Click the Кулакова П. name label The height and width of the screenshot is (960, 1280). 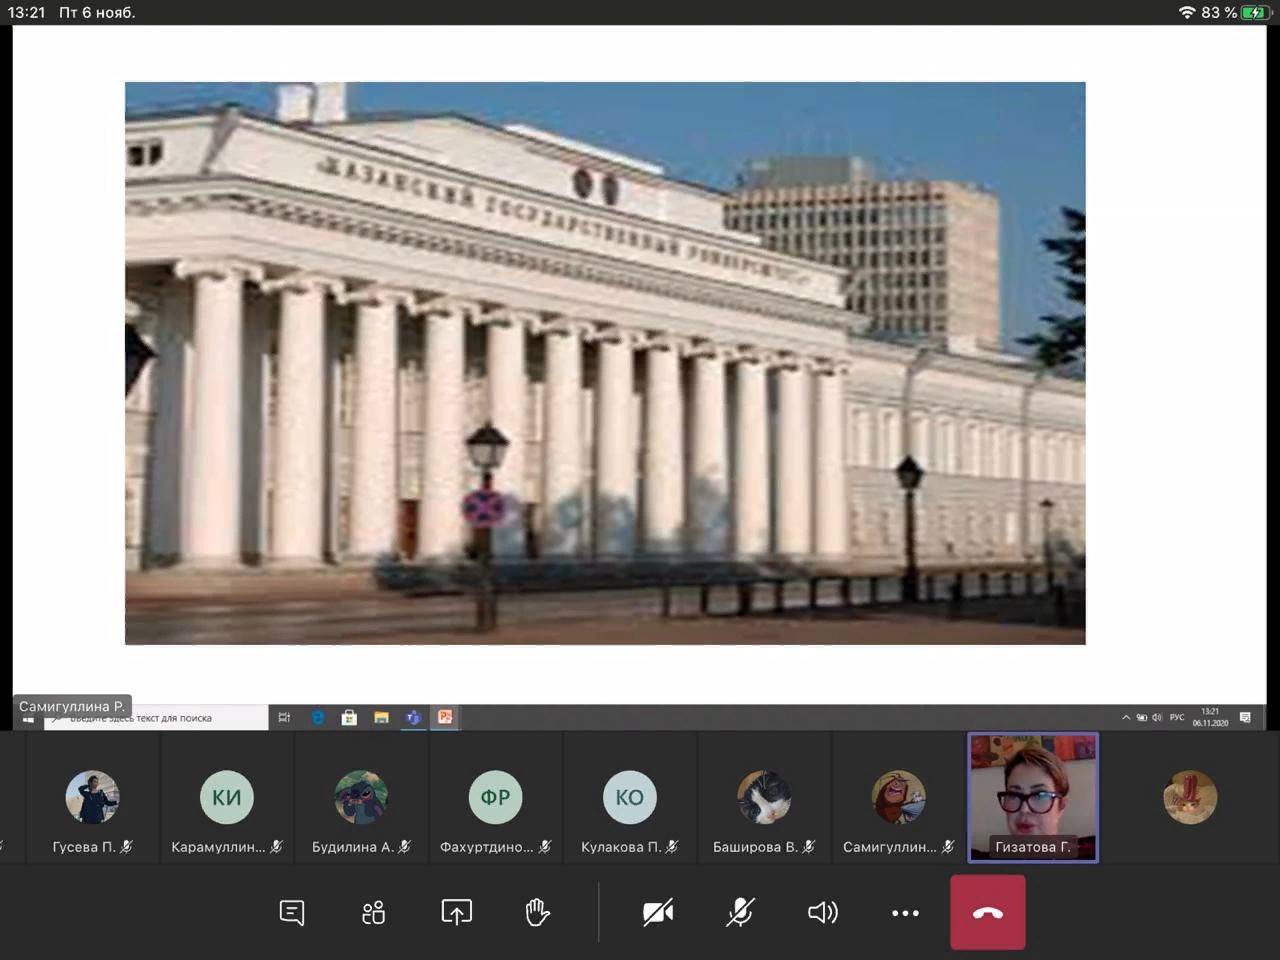[621, 847]
